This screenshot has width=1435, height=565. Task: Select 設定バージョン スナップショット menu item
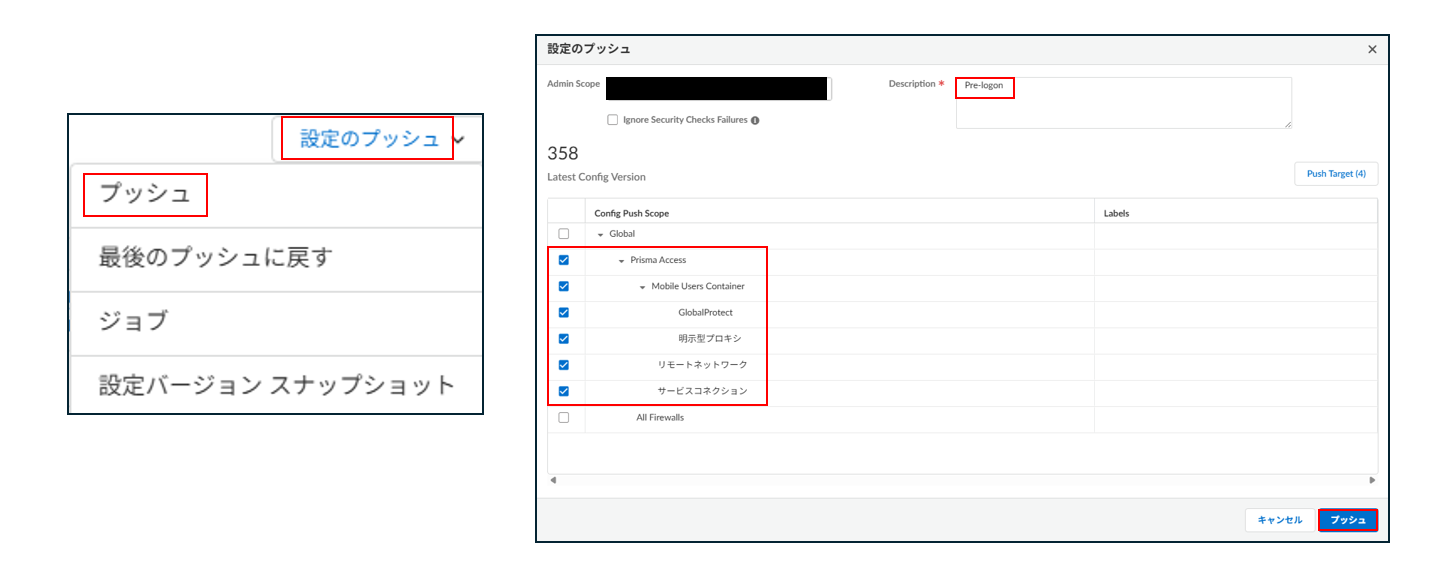tap(276, 385)
